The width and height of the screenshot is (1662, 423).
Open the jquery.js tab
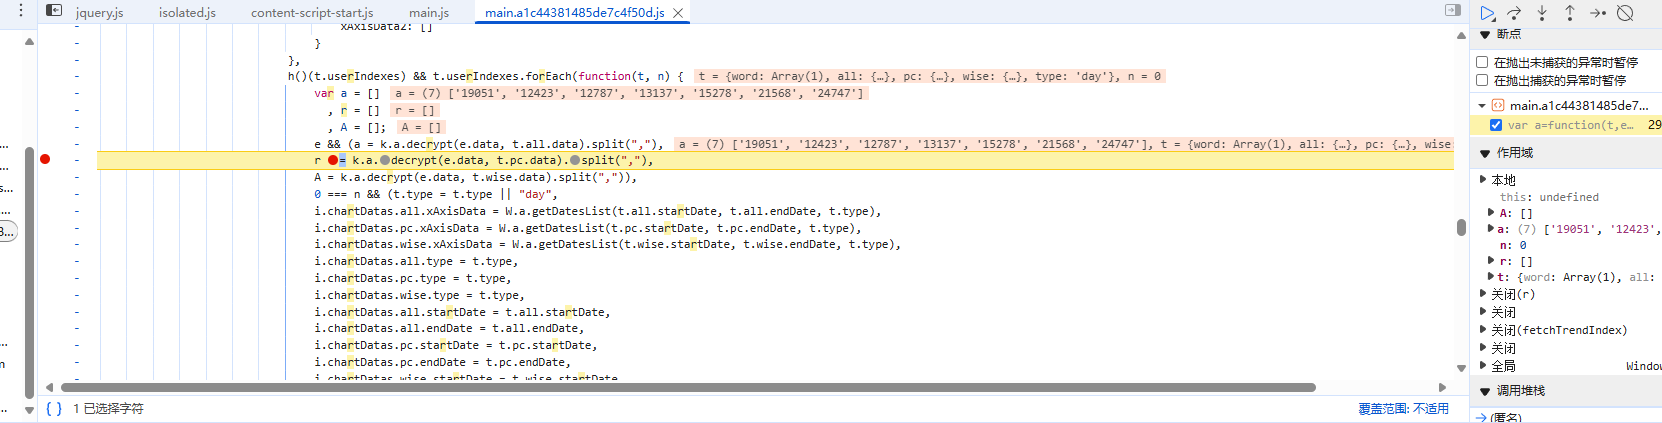99,13
